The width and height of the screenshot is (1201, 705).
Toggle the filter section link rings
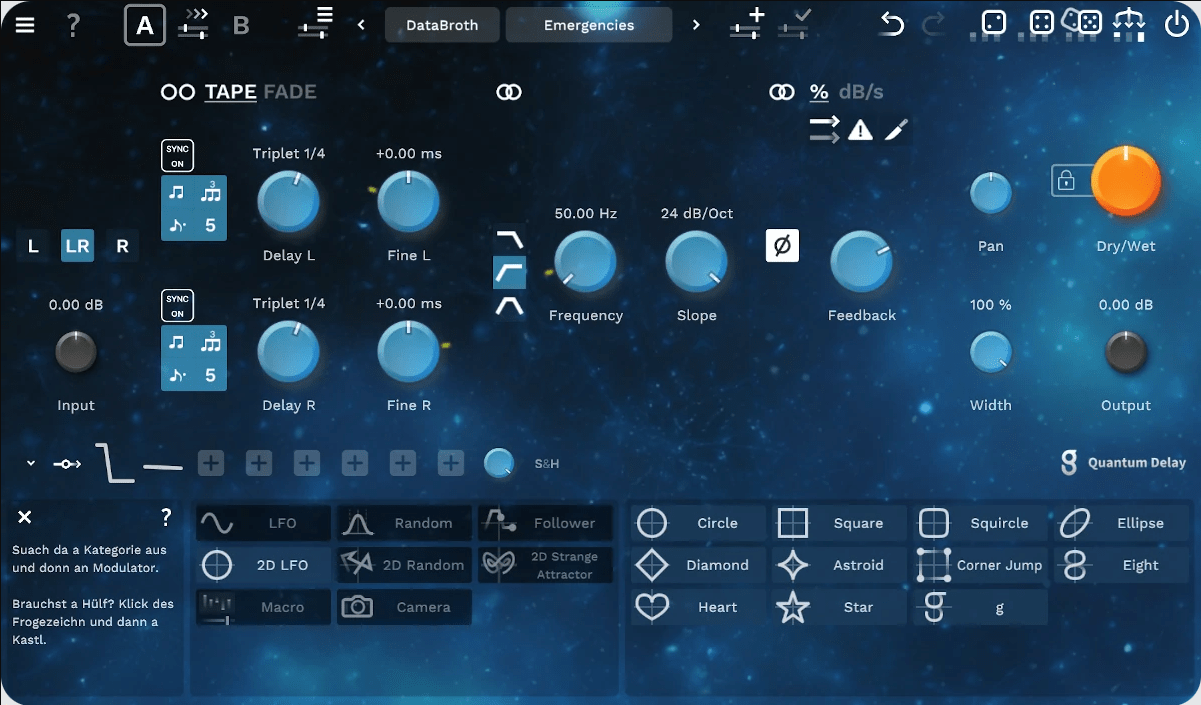509,92
